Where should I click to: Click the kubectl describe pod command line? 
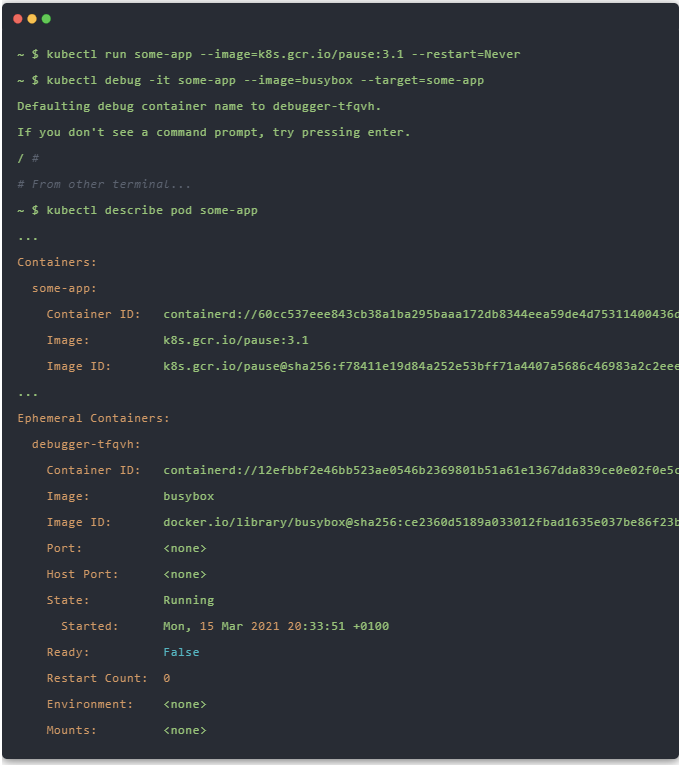pos(137,210)
